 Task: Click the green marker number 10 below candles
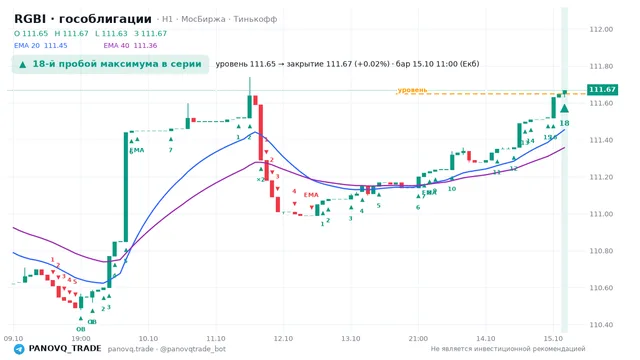tap(451, 189)
